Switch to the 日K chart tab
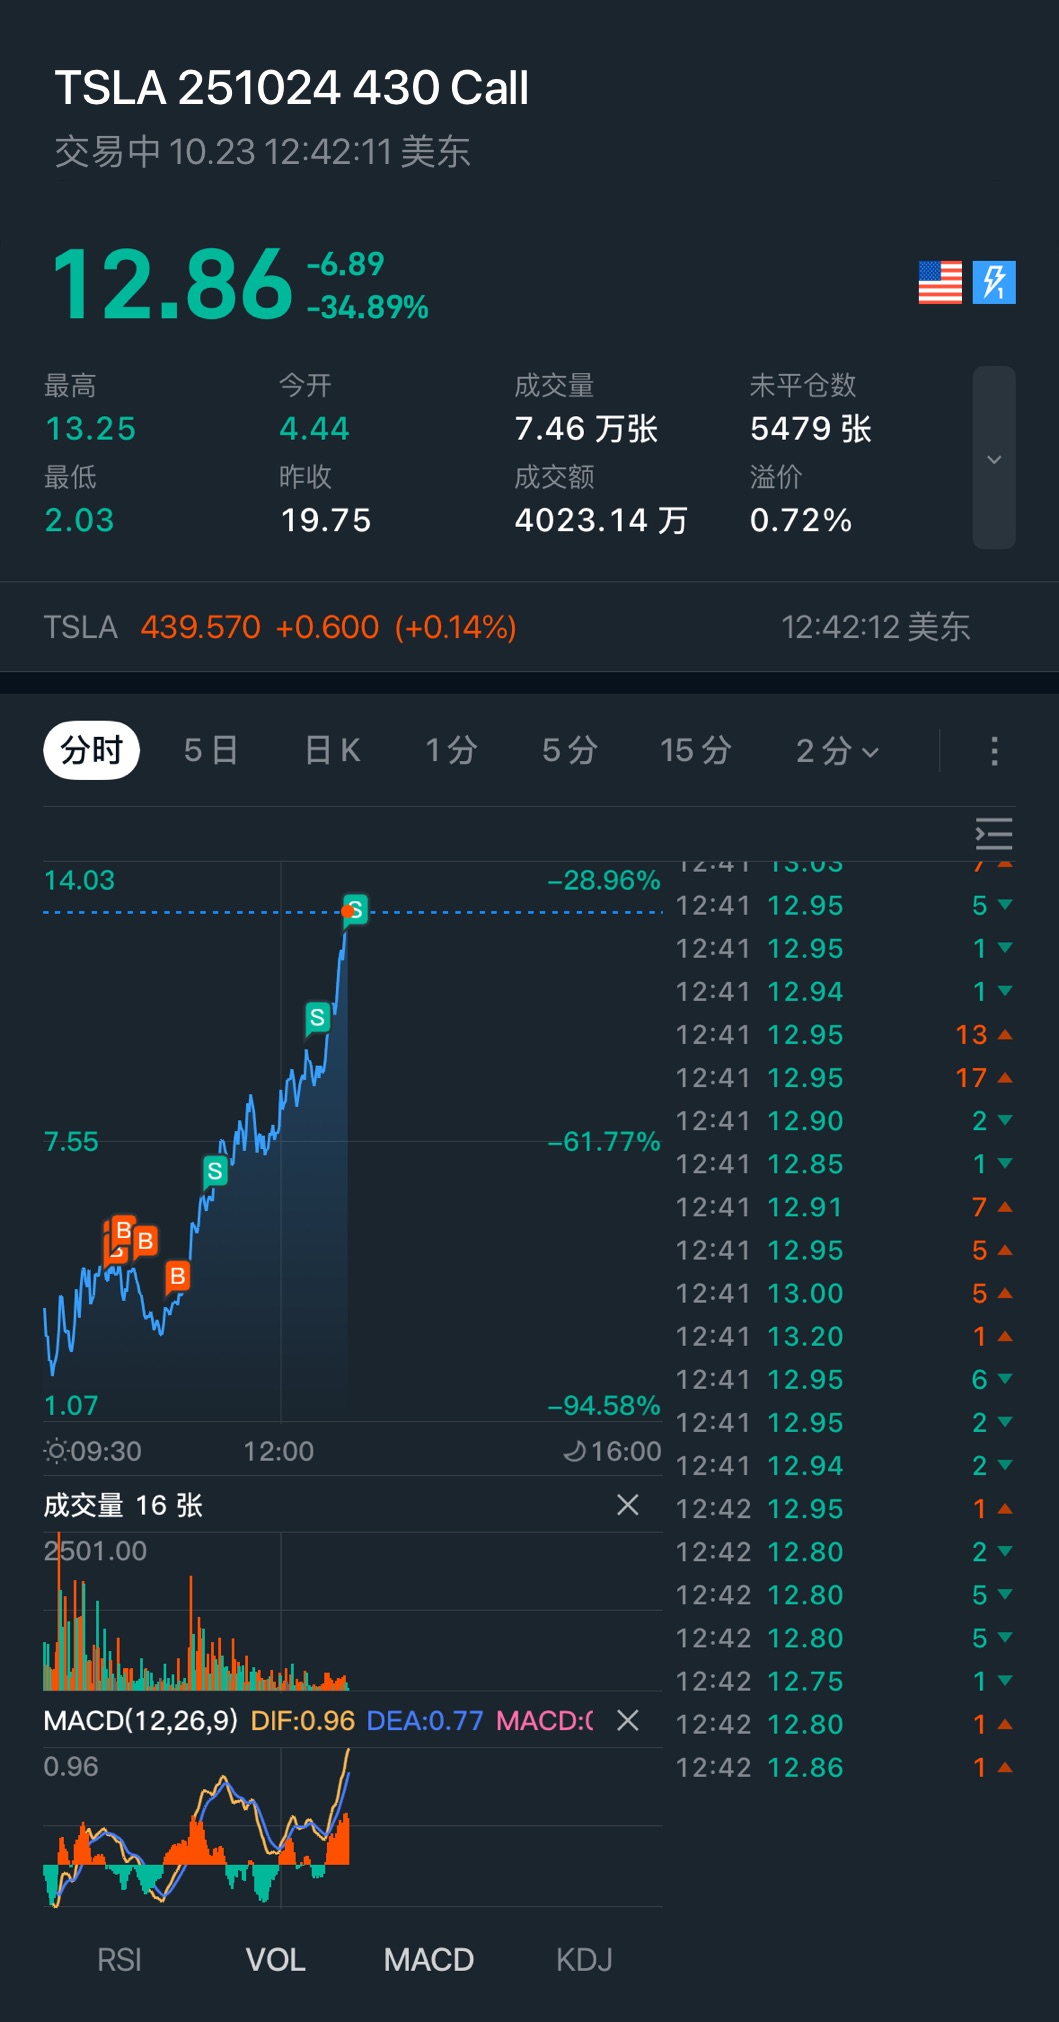The height and width of the screenshot is (2022, 1059). coord(332,750)
